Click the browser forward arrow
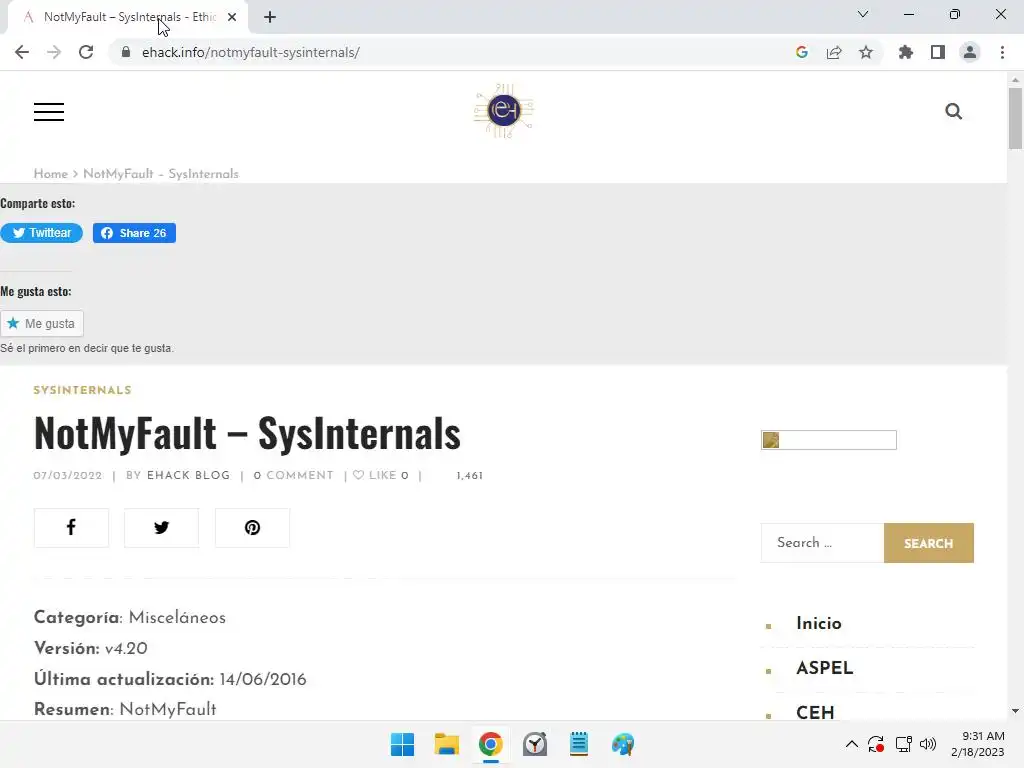1024x768 pixels. (54, 52)
